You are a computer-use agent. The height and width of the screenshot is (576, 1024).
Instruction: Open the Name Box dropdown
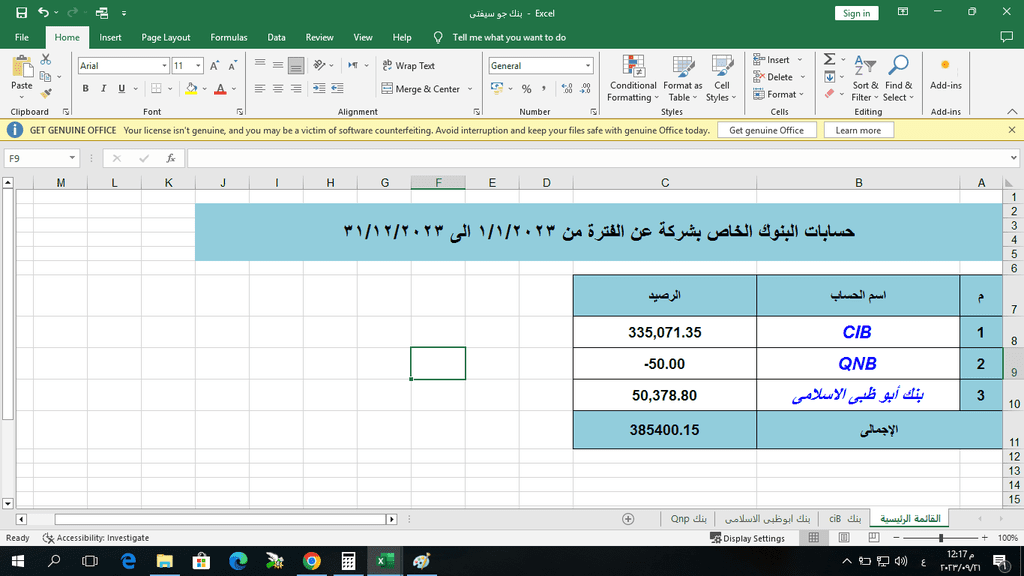pyautogui.click(x=72, y=158)
